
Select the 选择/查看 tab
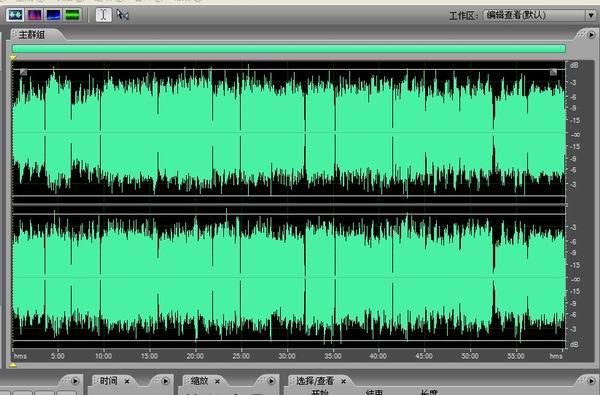[x=315, y=381]
